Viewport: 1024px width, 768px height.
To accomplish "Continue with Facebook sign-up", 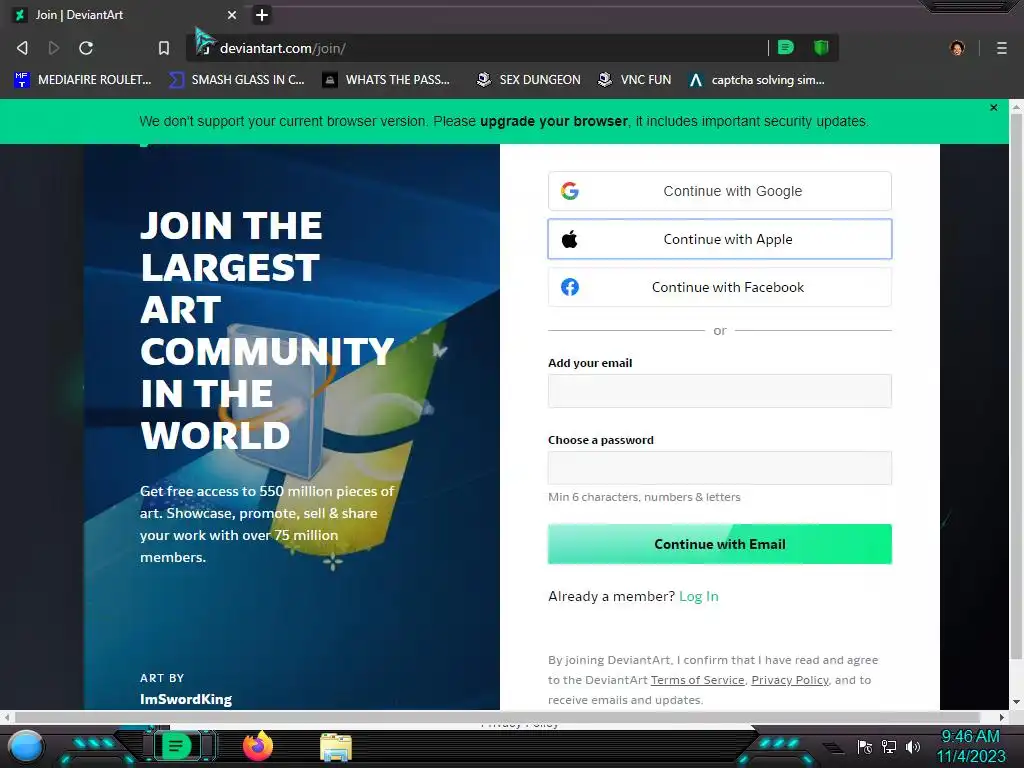I will click(720, 287).
